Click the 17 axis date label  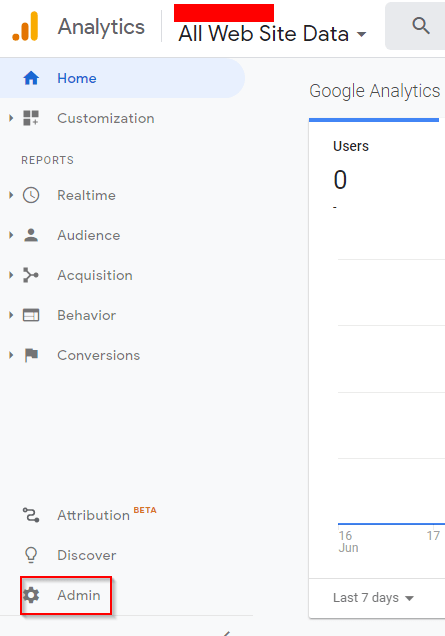433,536
